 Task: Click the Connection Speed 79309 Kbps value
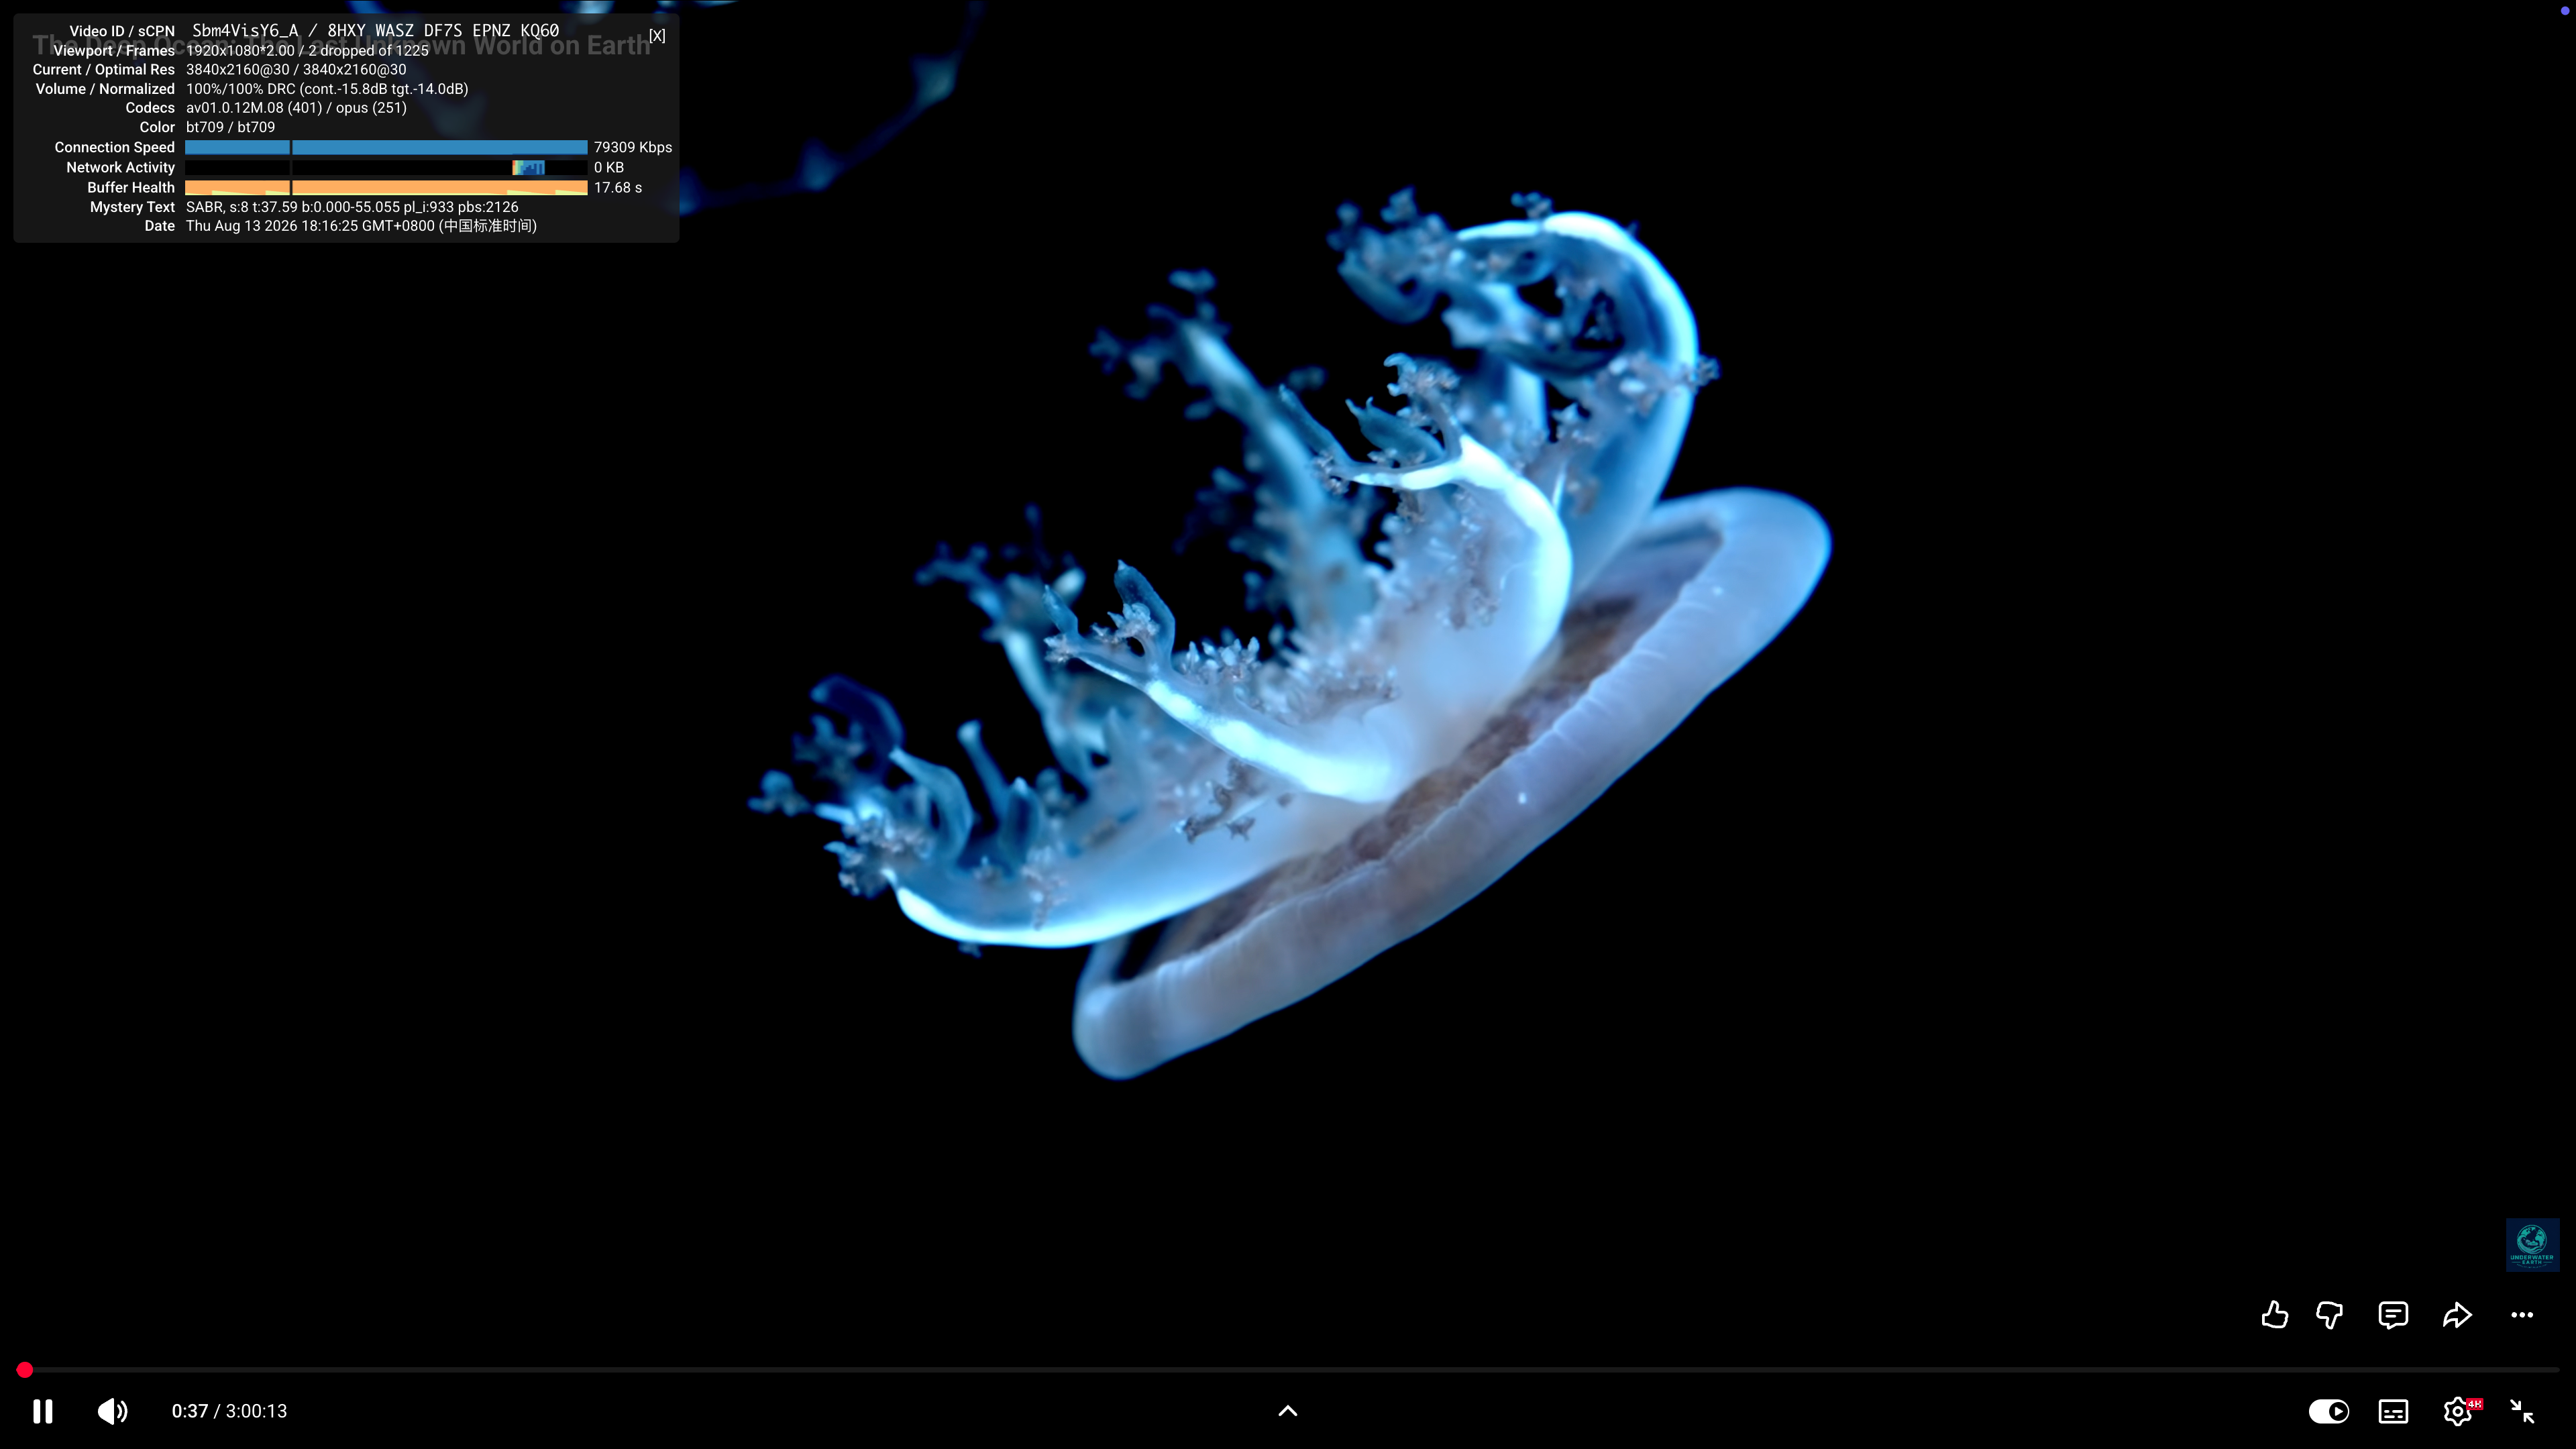point(632,147)
